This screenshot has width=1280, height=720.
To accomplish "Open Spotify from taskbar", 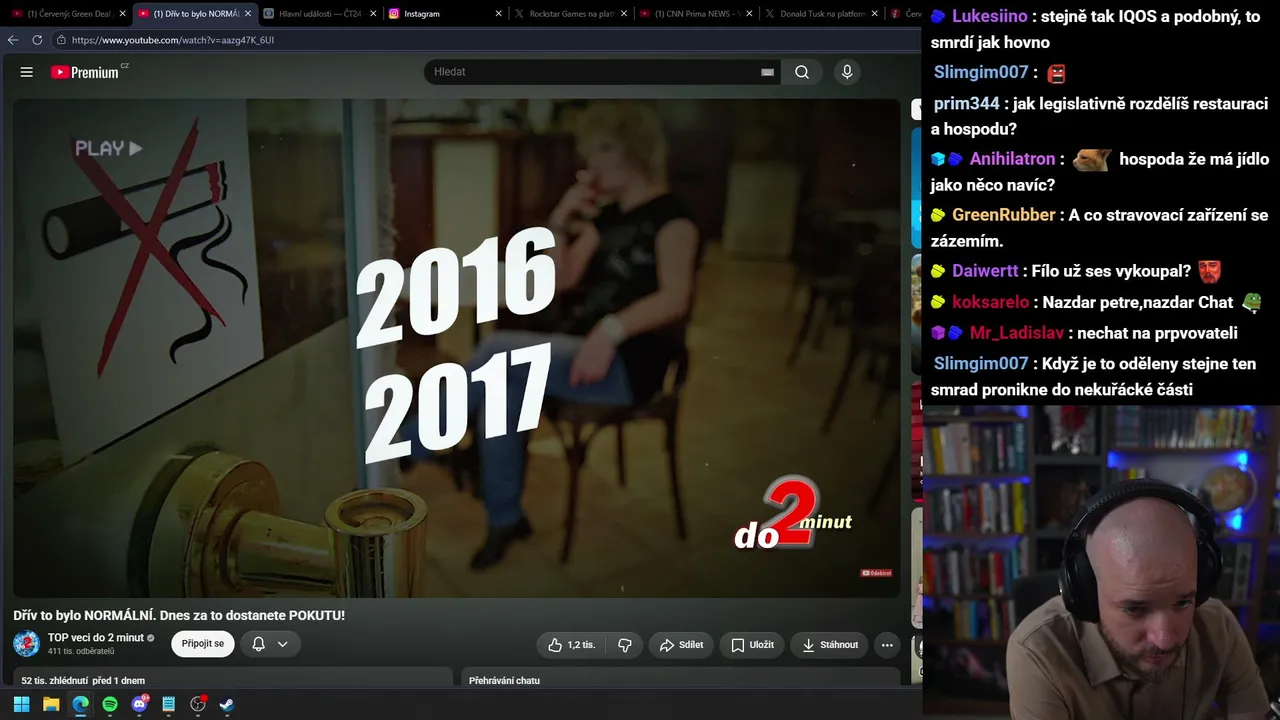I will [x=110, y=704].
